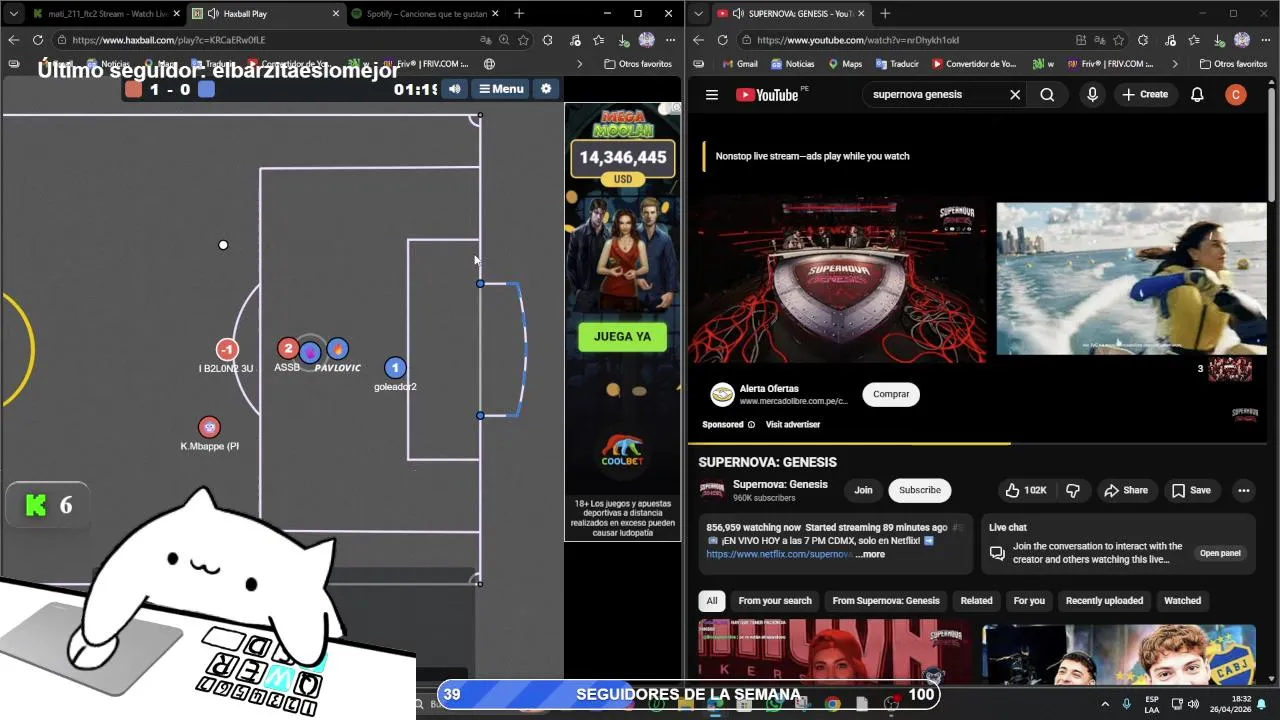The width and height of the screenshot is (1280, 720).
Task: Switch to the Spotify browser tab
Action: coord(425,14)
